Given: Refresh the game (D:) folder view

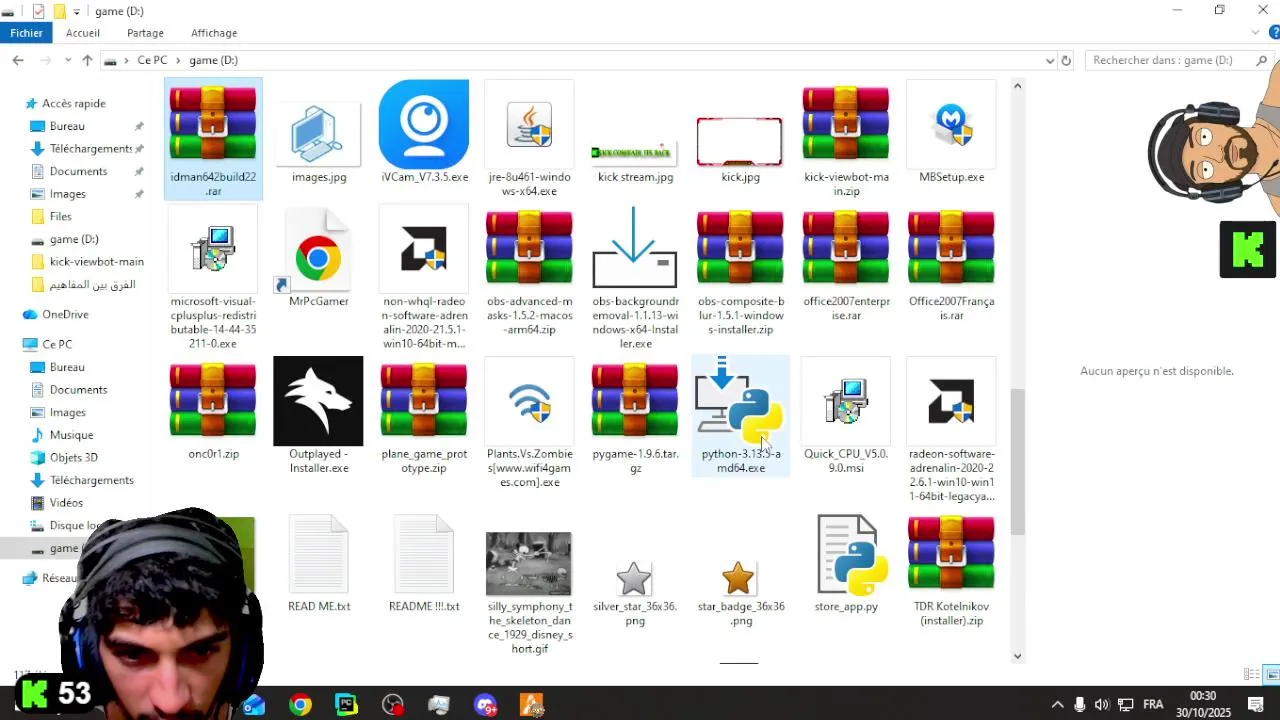Looking at the screenshot, I should click(1066, 61).
